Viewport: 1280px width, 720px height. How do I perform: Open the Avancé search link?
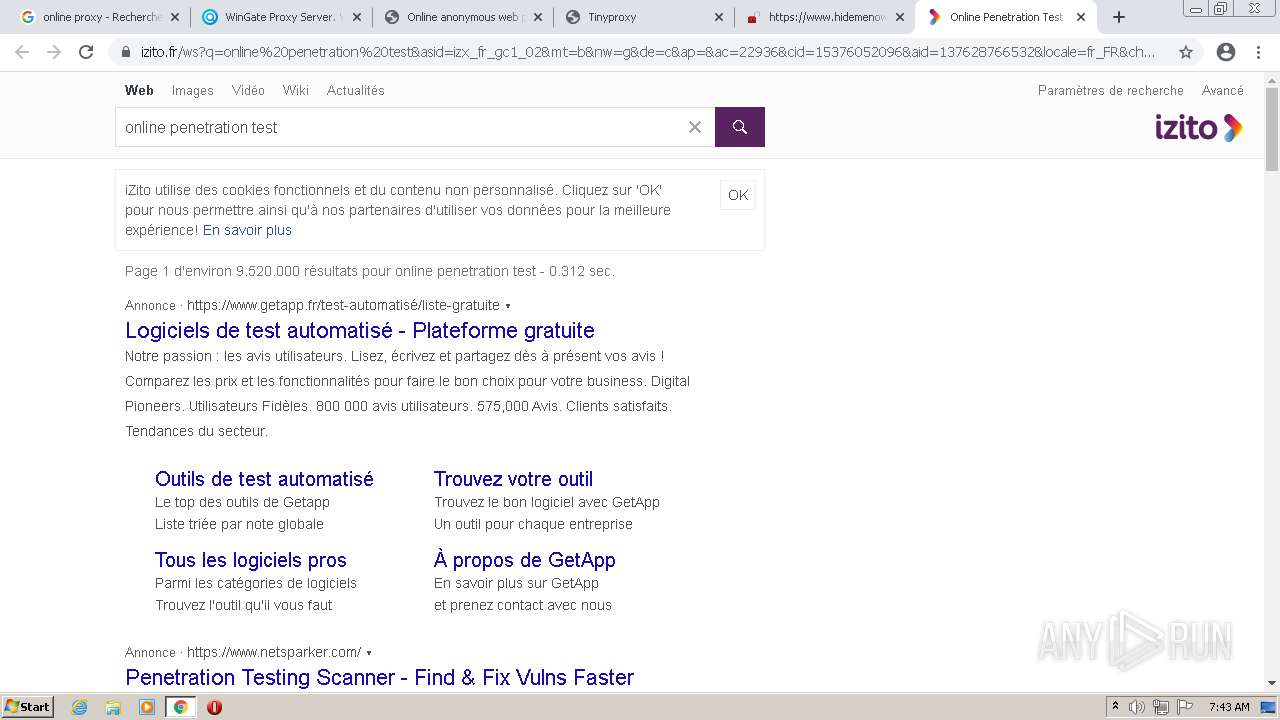(x=1222, y=90)
